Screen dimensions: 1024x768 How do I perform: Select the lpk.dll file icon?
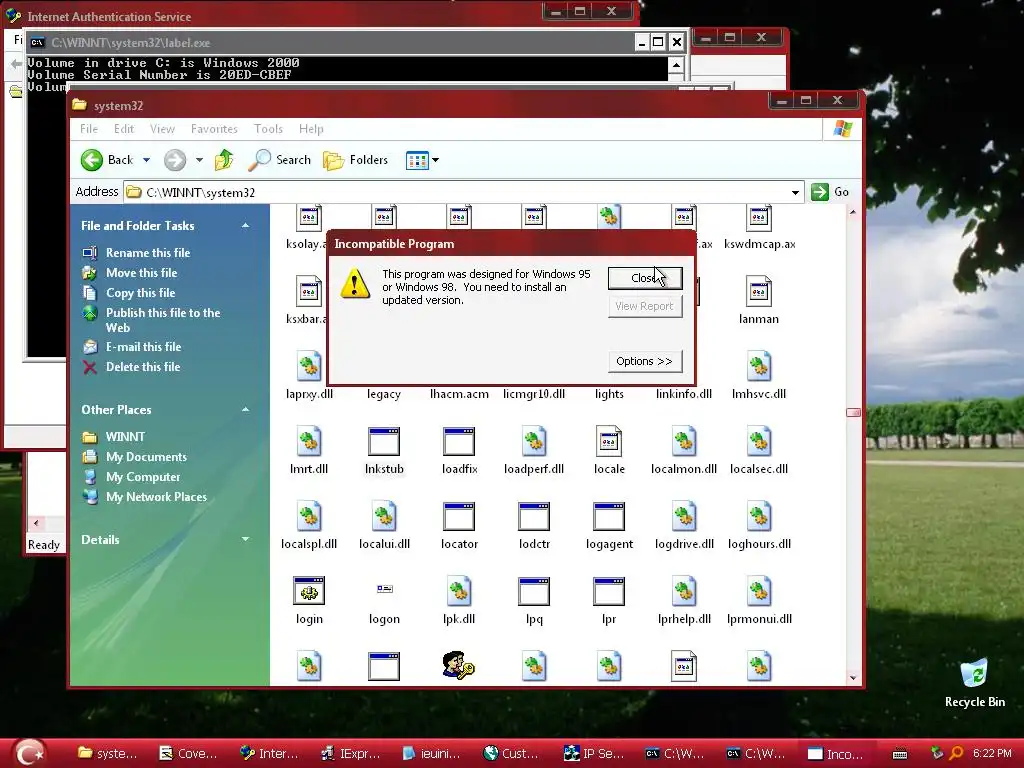(459, 592)
